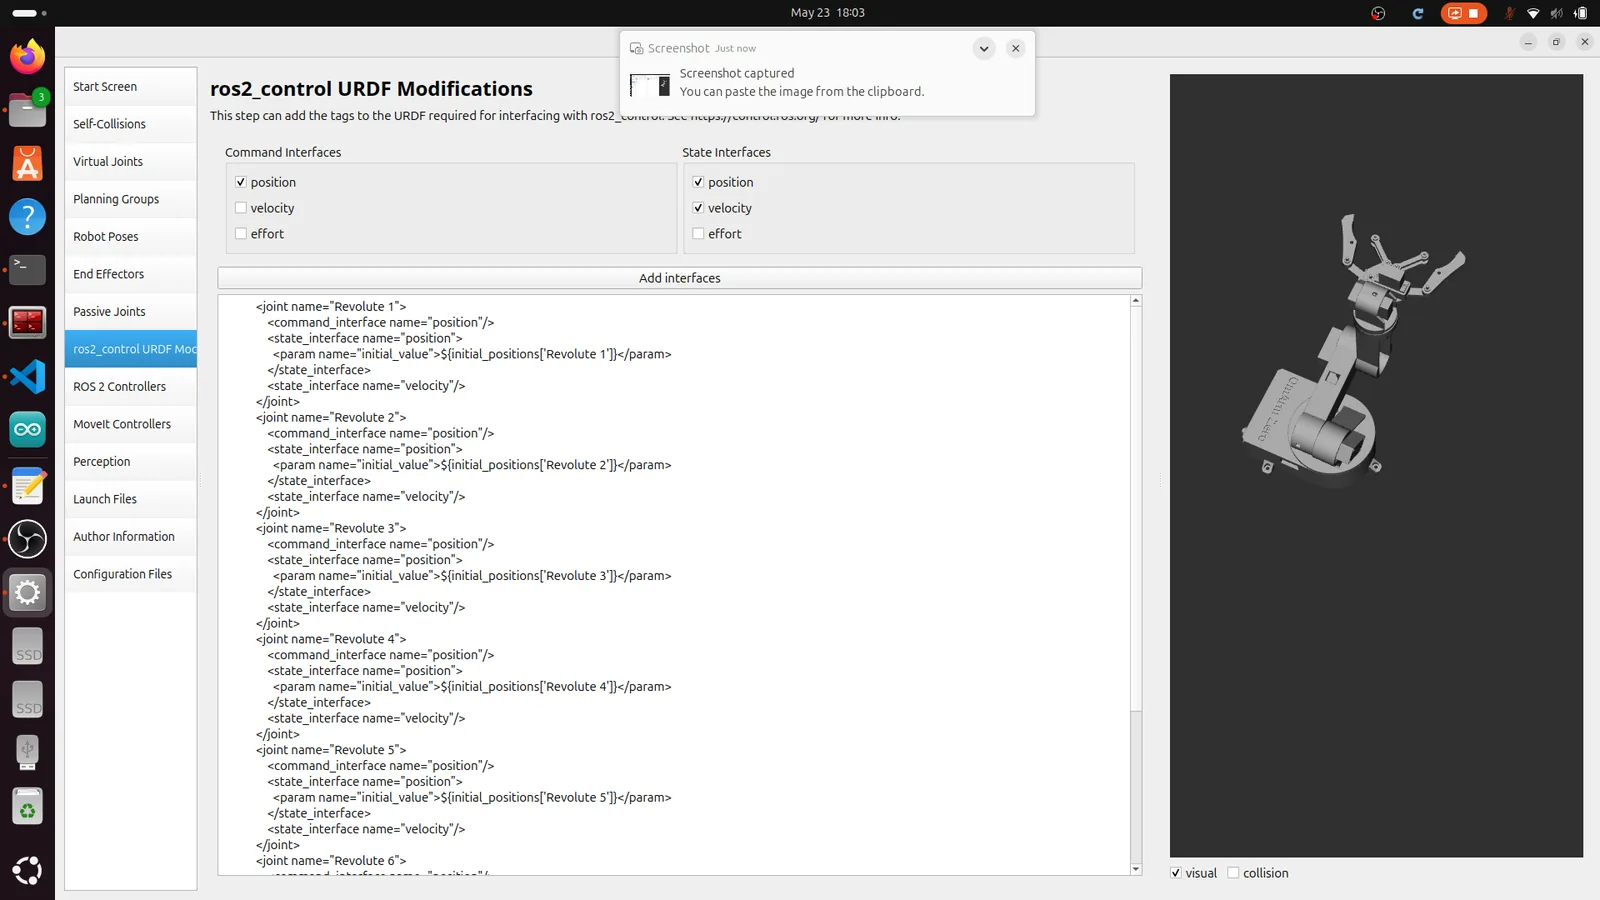This screenshot has width=1600, height=900.
Task: Open the red Terminator dock icon
Action: pos(27,323)
